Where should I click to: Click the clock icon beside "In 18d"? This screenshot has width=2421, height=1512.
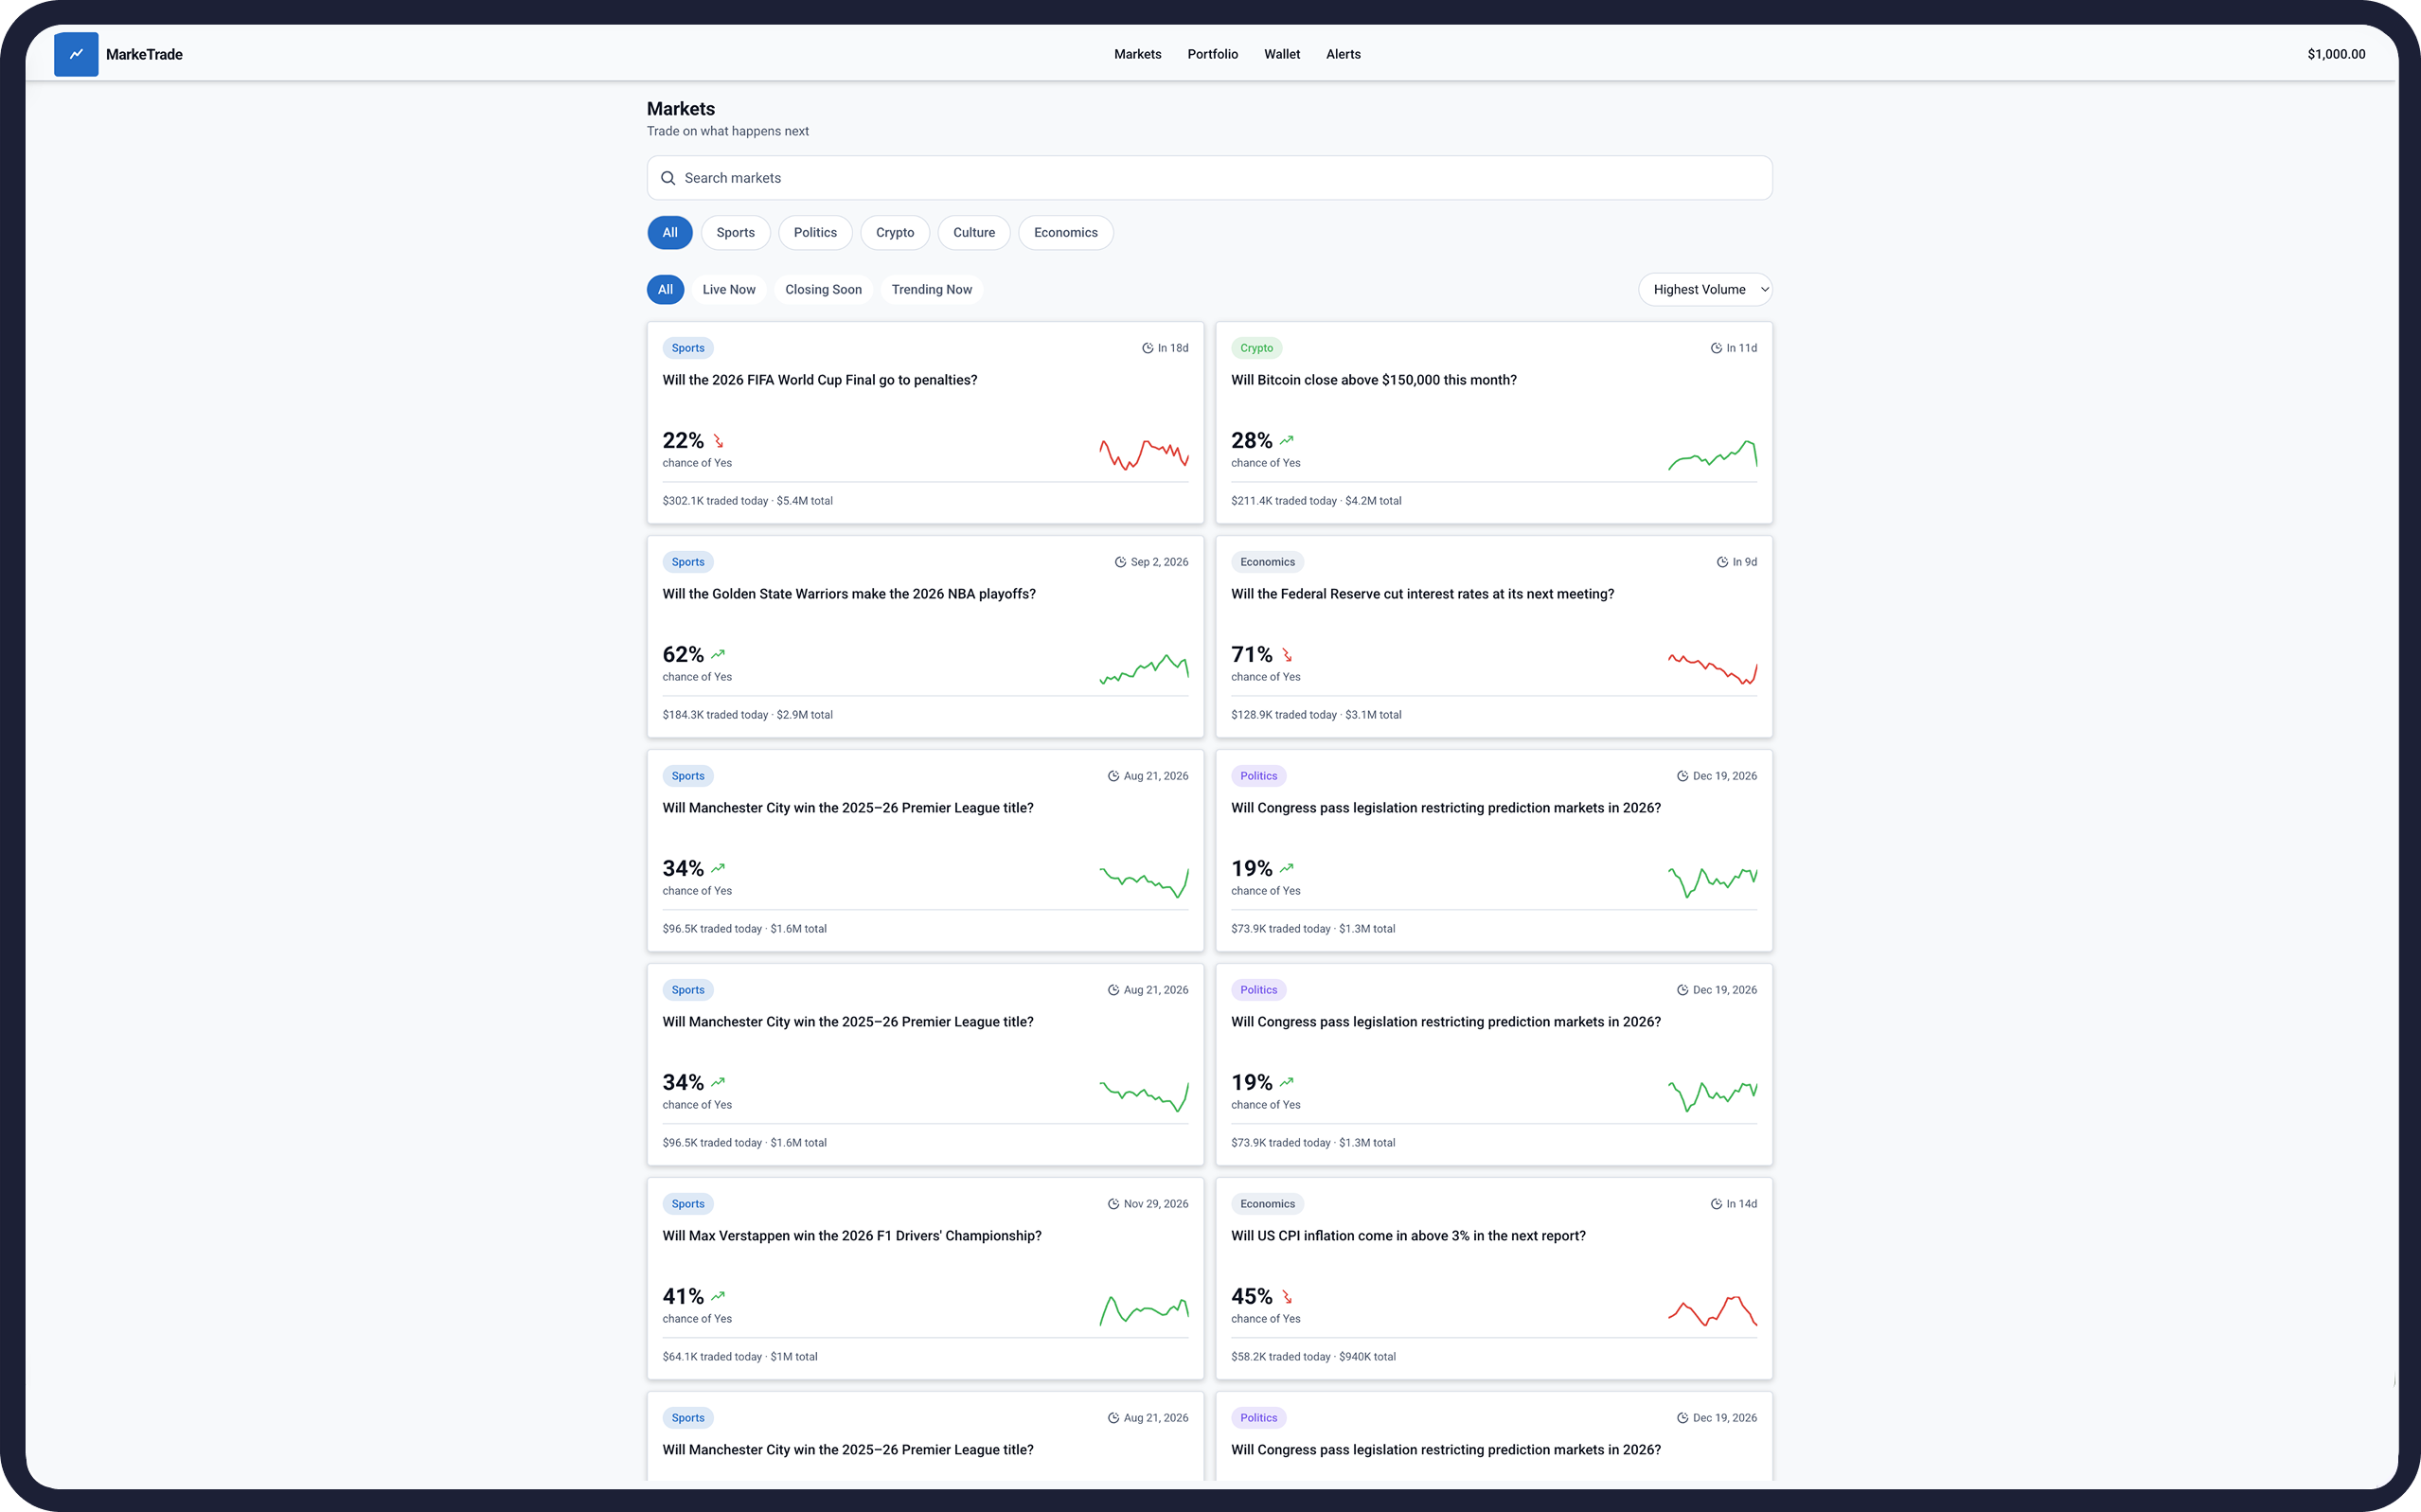coord(1147,348)
